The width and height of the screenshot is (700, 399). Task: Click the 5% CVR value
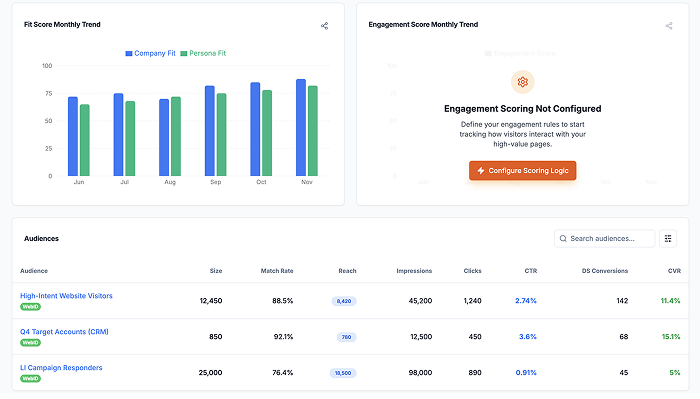point(675,373)
